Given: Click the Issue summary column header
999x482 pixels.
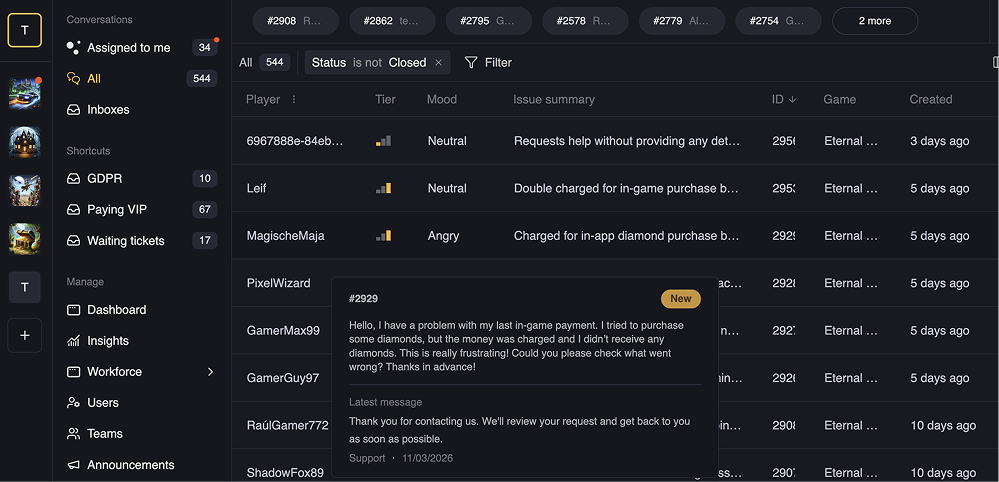Looking at the screenshot, I should (554, 99).
